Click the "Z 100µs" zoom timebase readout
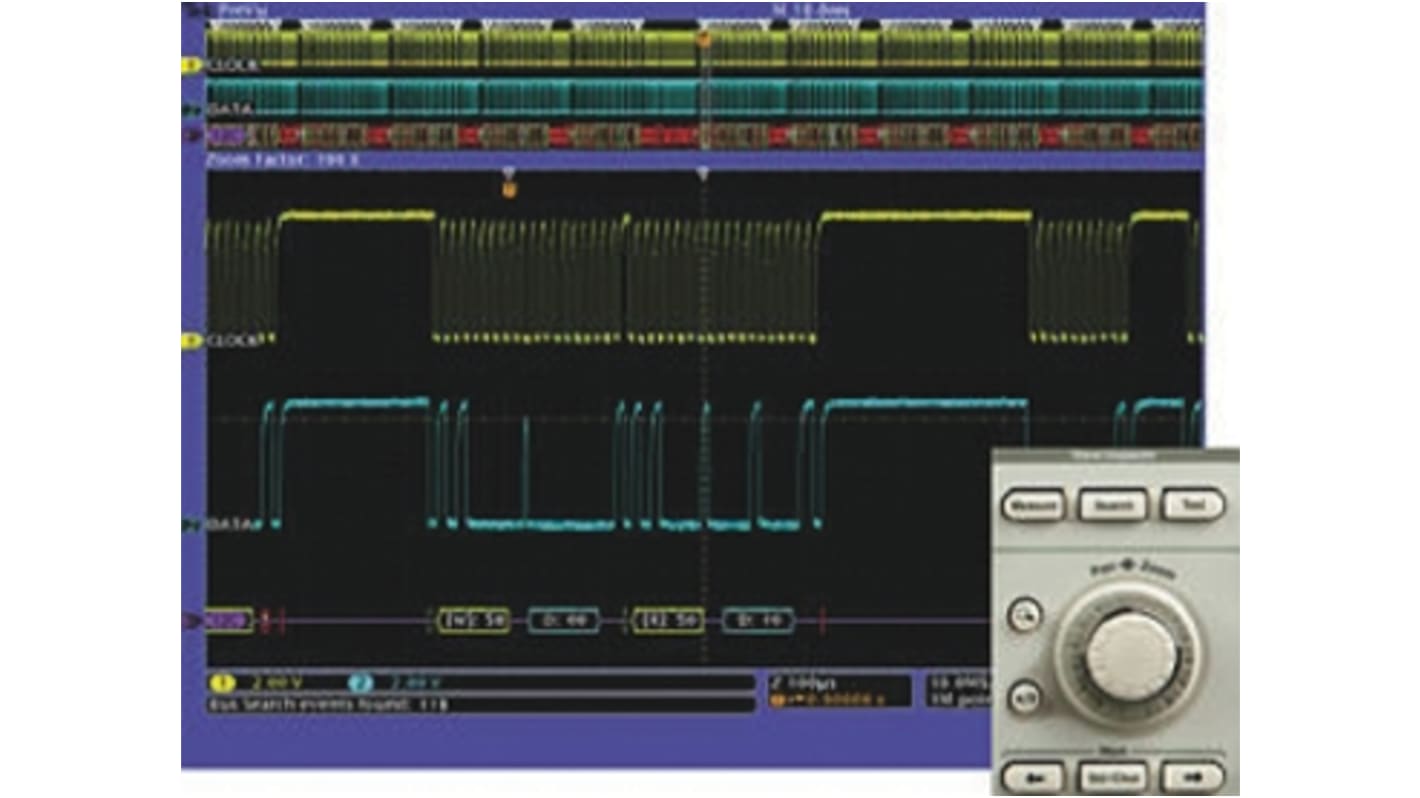1420x798 pixels. [x=803, y=683]
